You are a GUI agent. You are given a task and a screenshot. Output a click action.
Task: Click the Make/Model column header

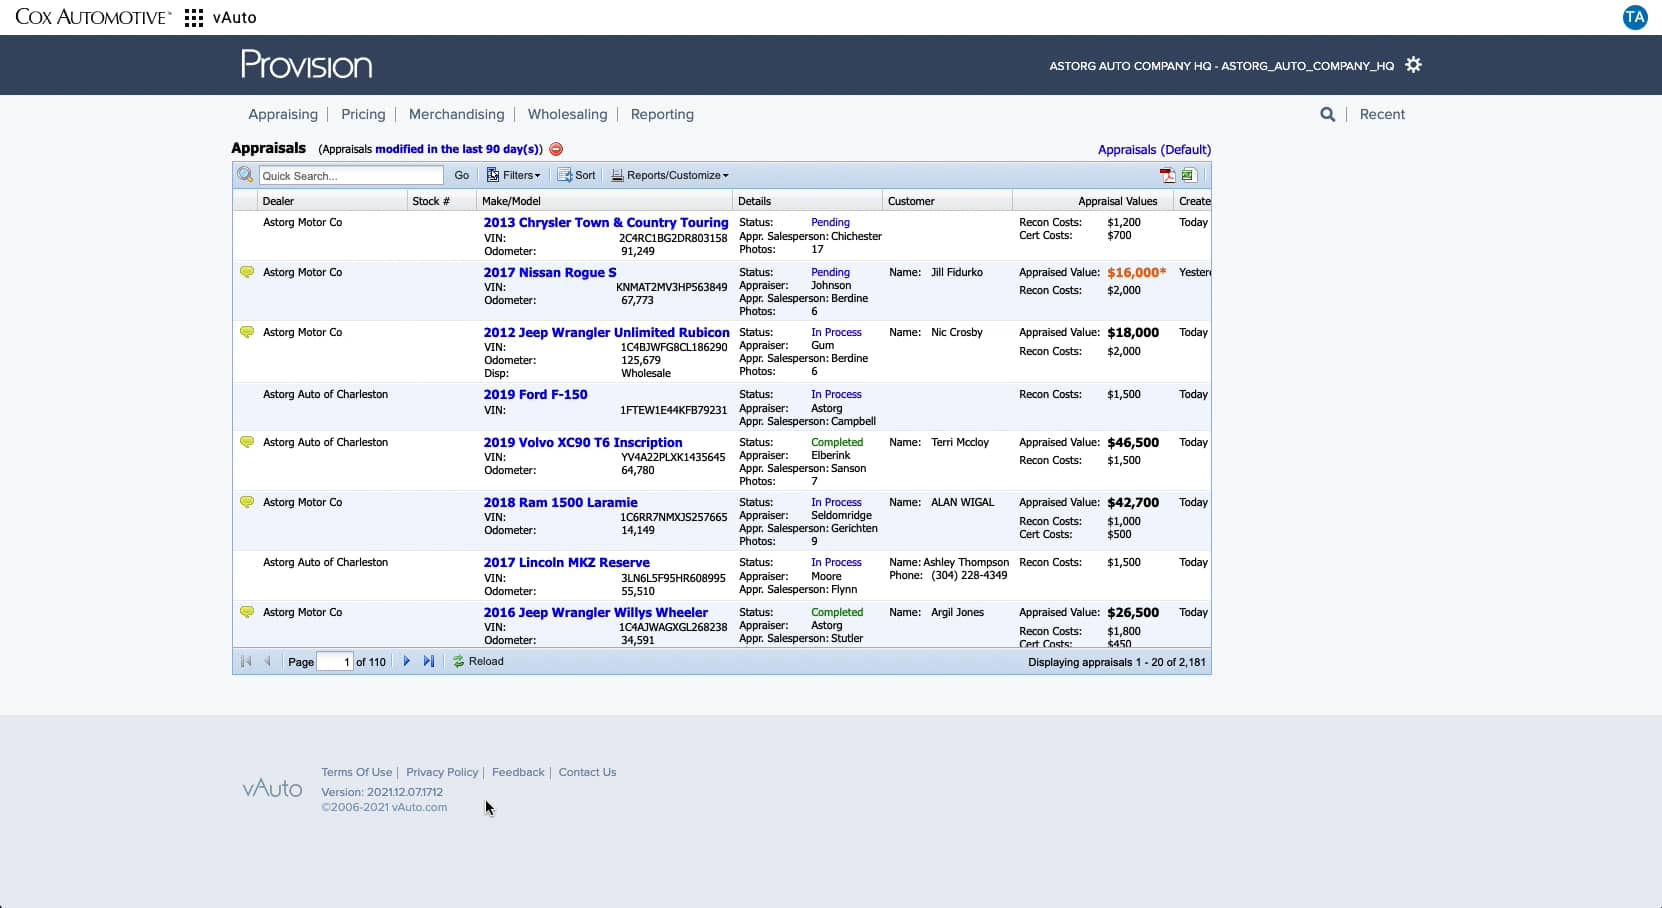point(604,201)
